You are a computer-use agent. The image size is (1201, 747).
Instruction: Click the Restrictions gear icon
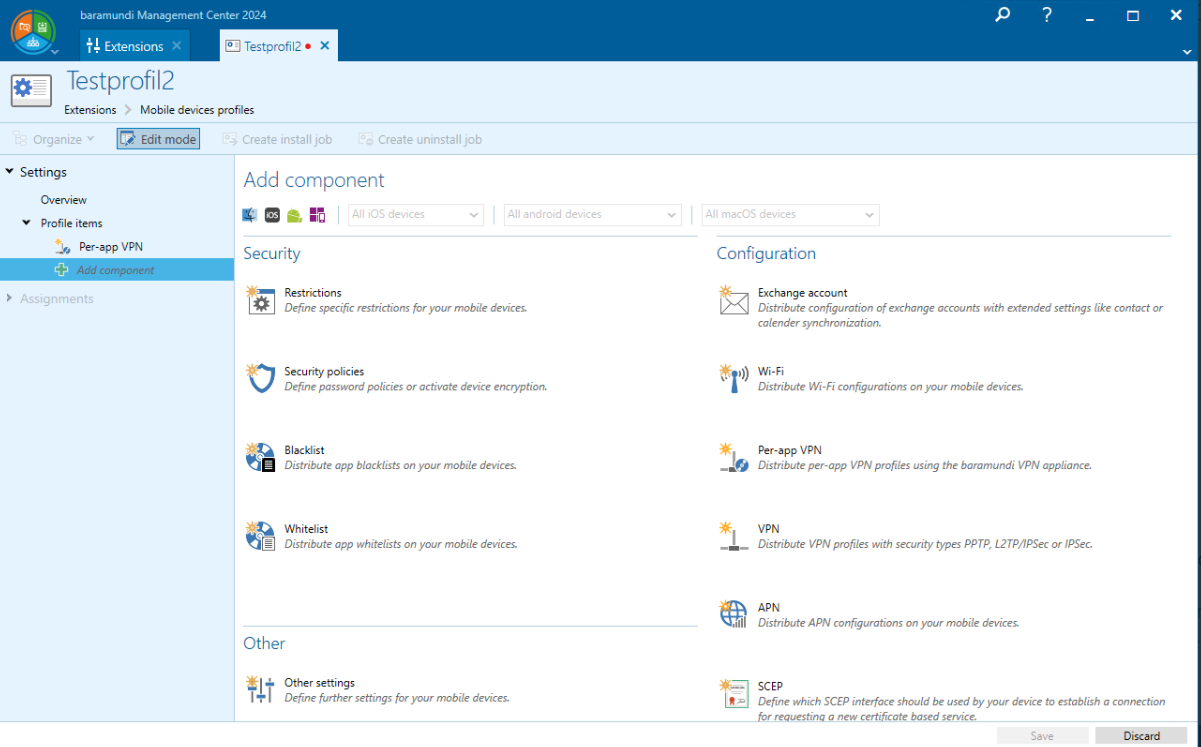click(x=260, y=300)
